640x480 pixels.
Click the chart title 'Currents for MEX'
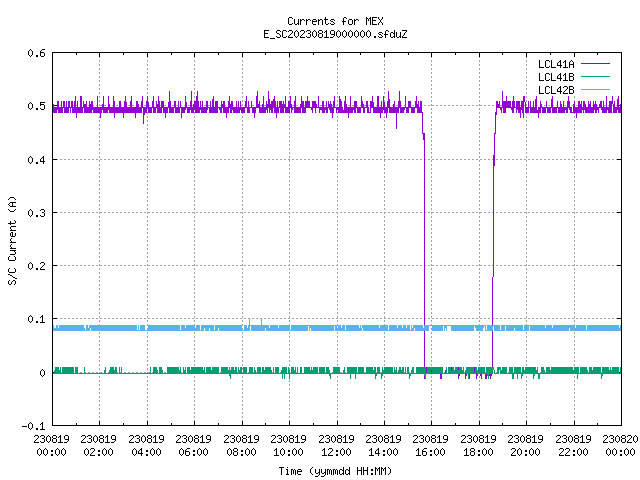click(x=335, y=21)
